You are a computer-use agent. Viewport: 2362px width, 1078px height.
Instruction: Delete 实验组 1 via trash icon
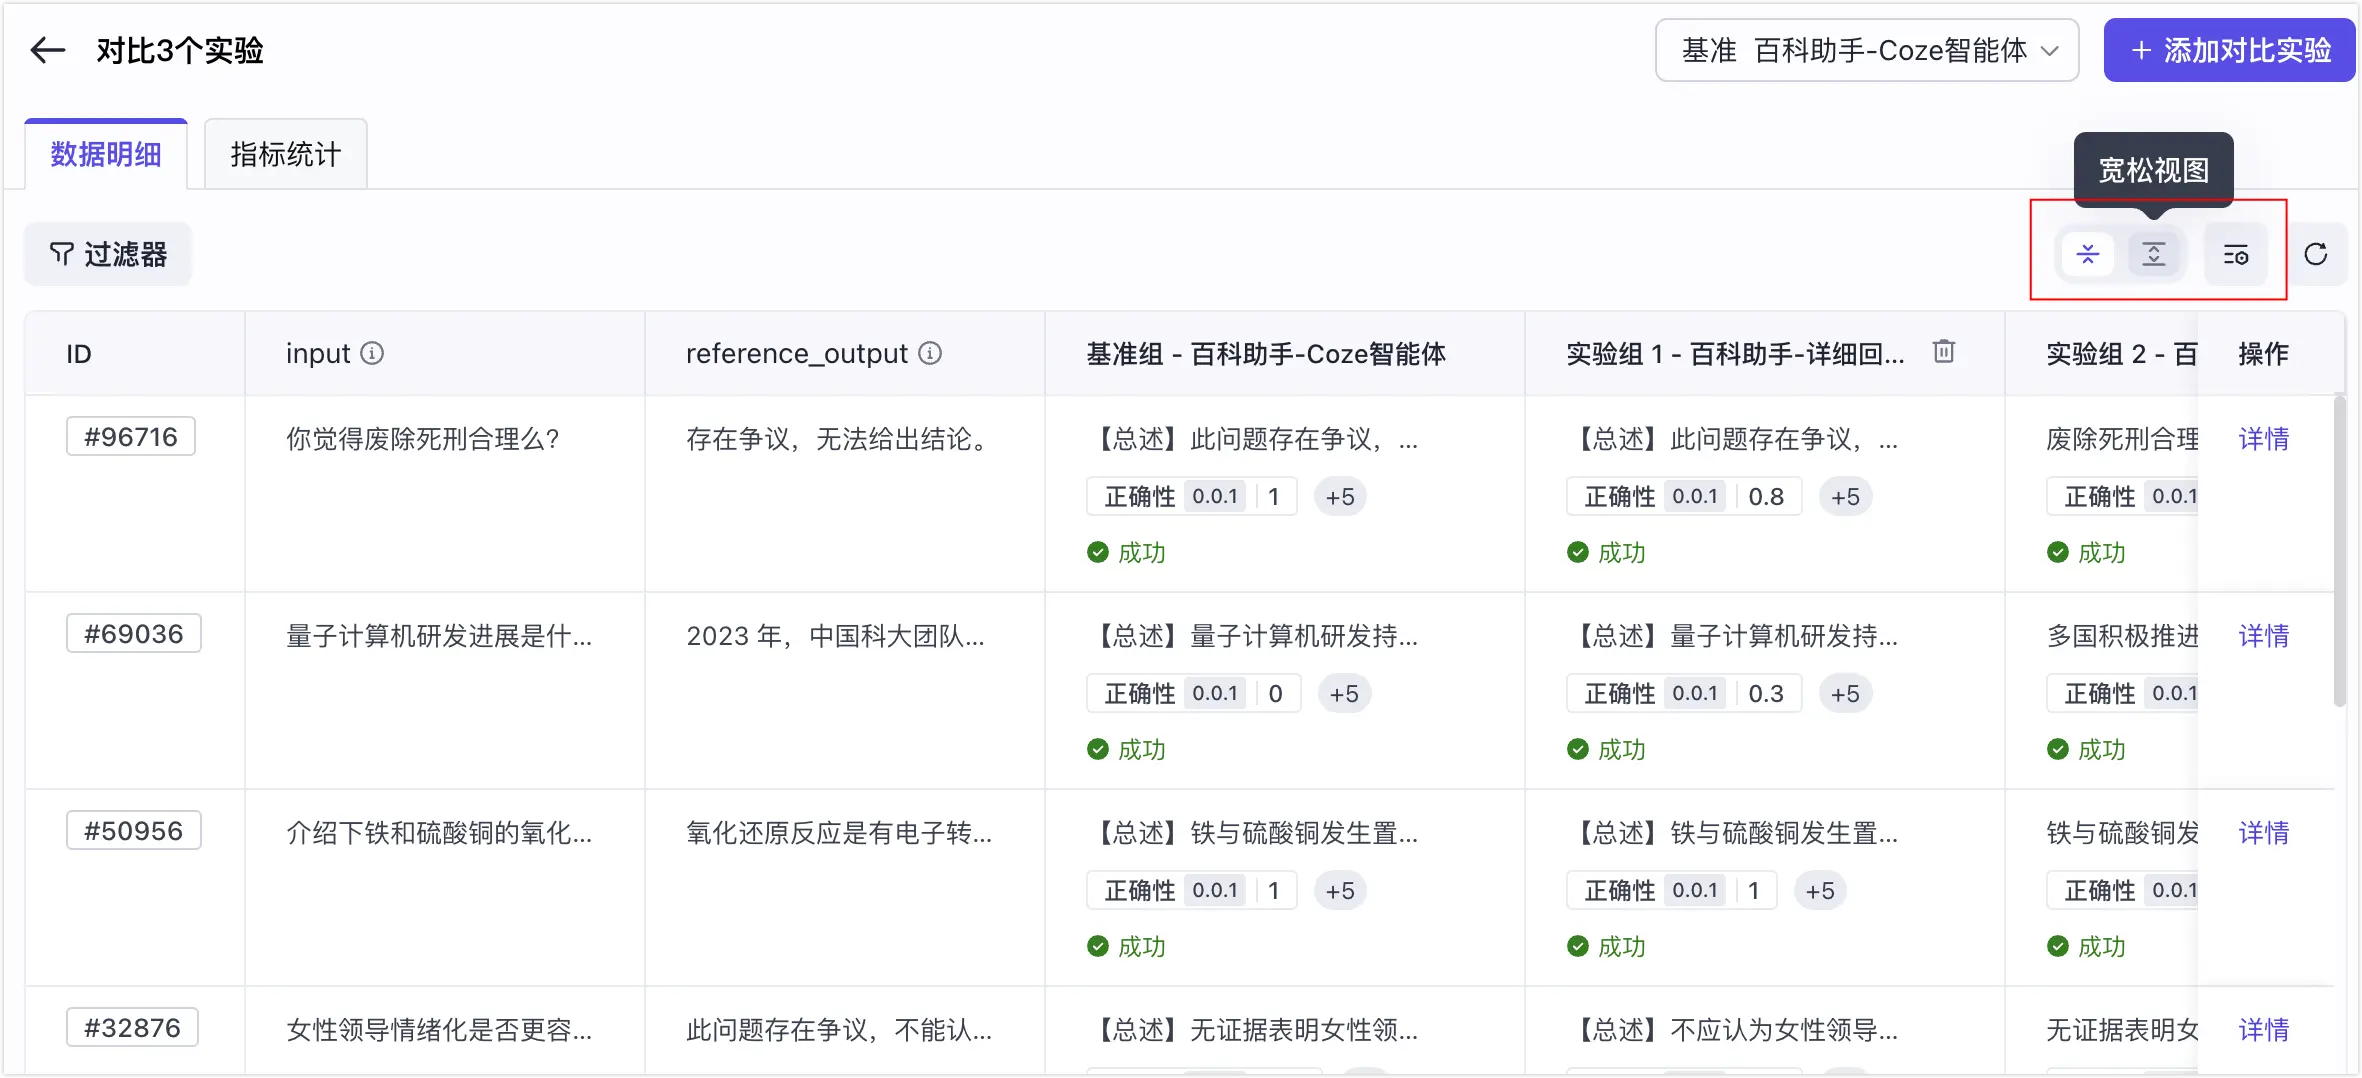(x=1944, y=351)
